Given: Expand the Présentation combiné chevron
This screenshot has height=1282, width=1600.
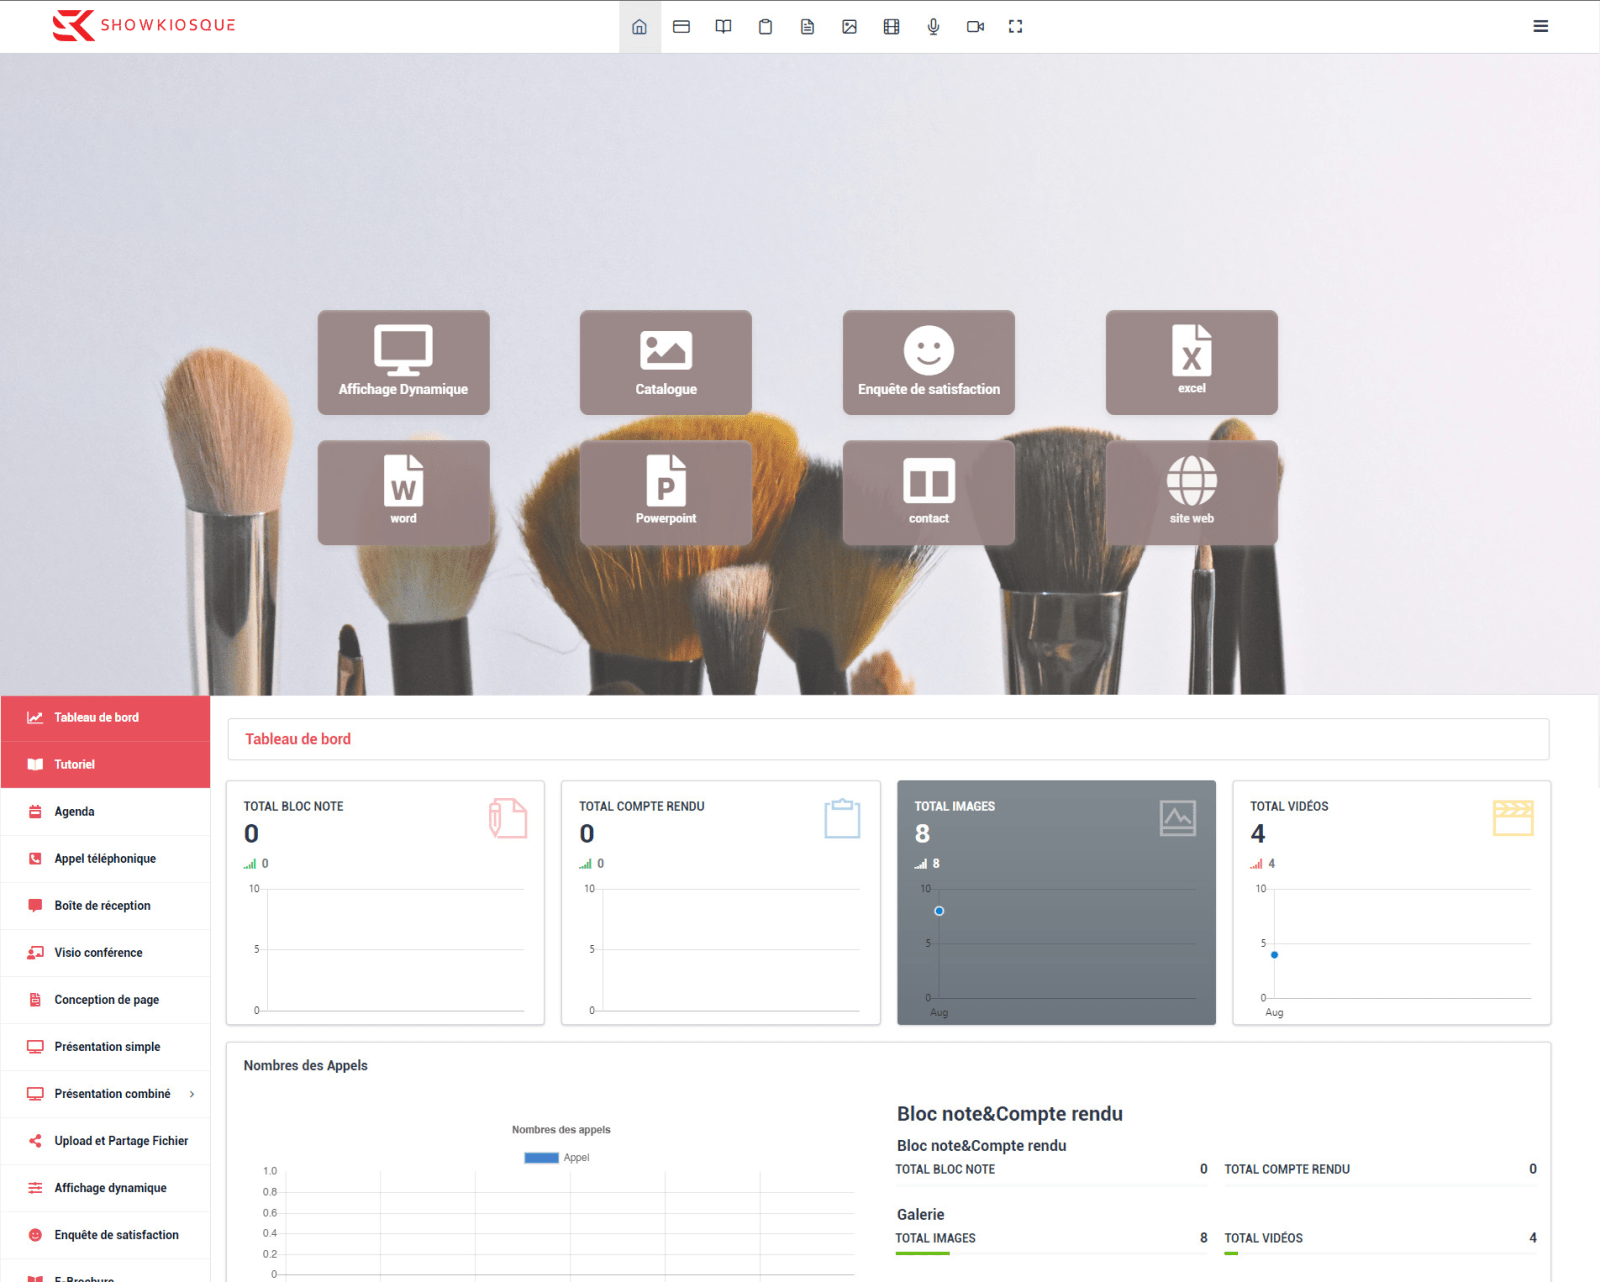Looking at the screenshot, I should click(192, 1094).
